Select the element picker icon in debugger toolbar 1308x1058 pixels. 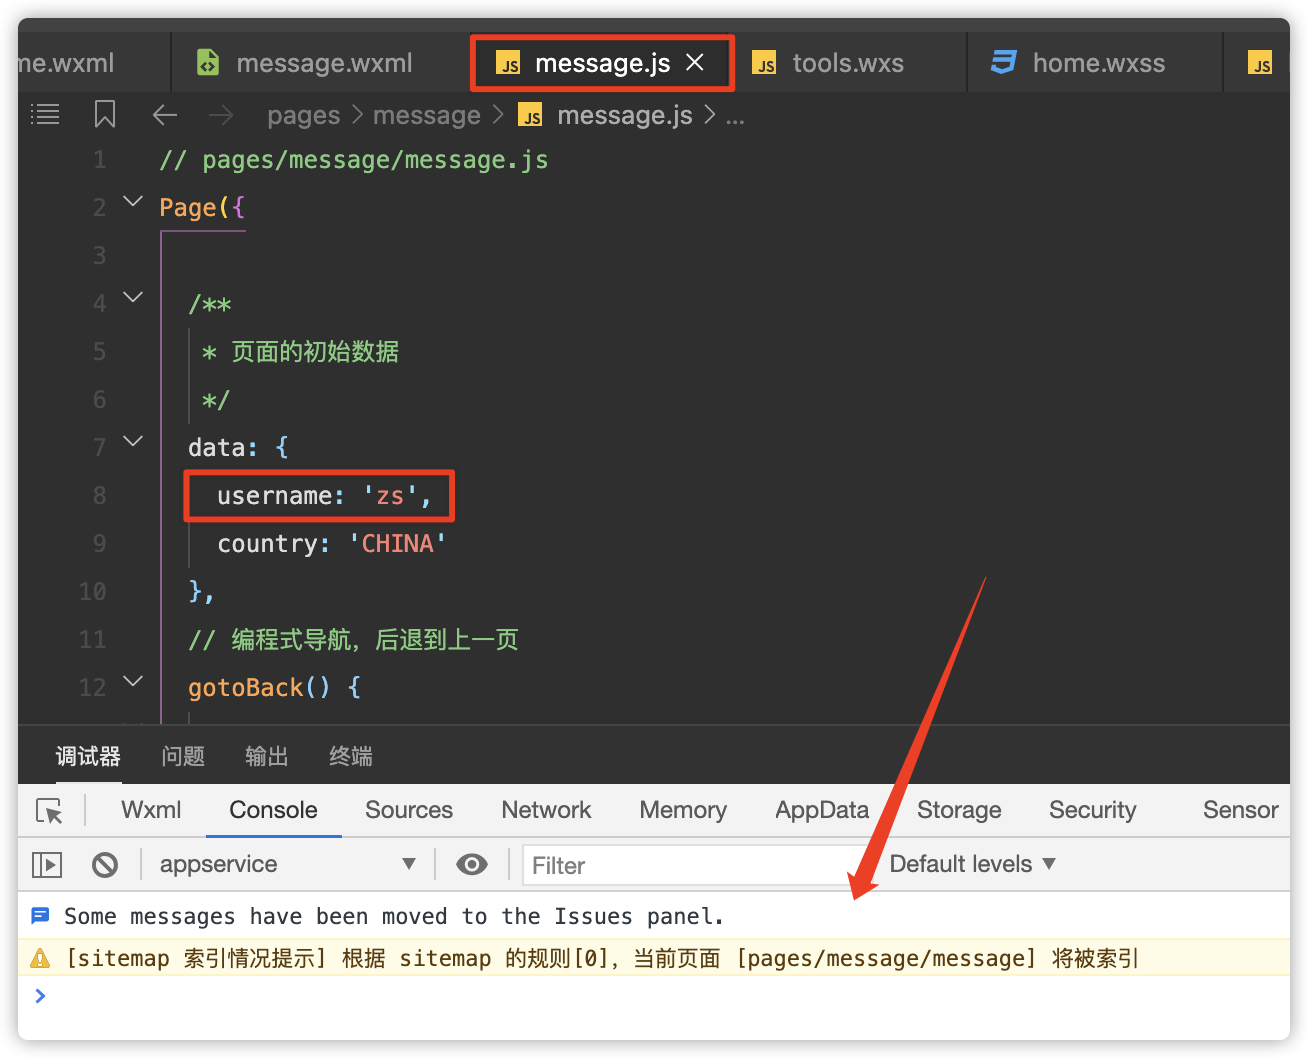(x=49, y=811)
